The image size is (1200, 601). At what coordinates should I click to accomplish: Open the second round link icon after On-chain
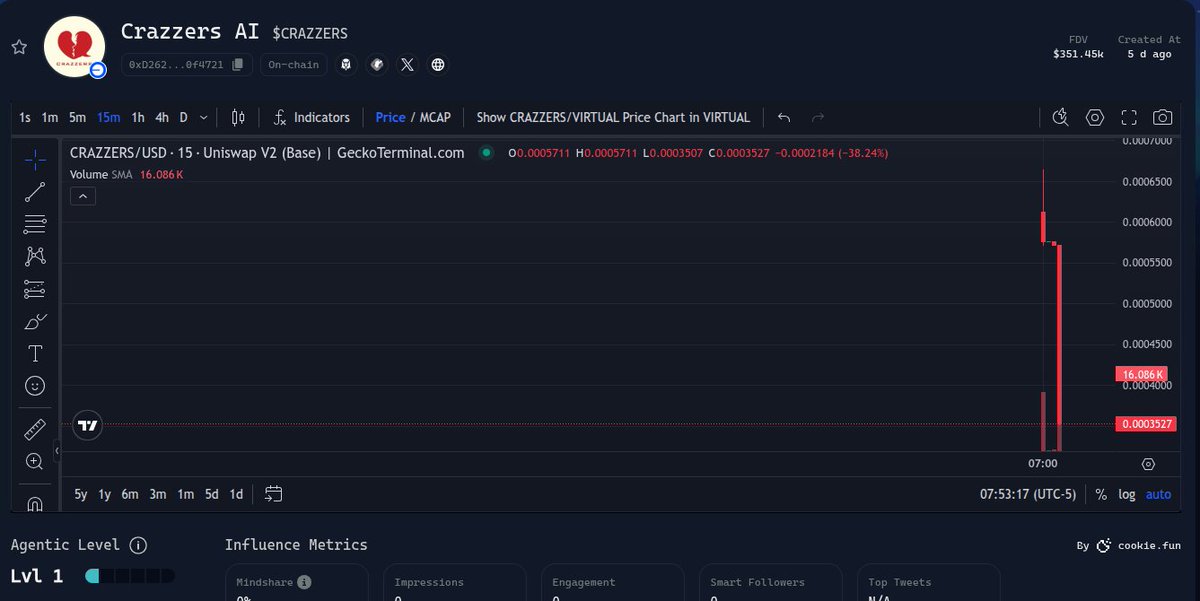[377, 65]
